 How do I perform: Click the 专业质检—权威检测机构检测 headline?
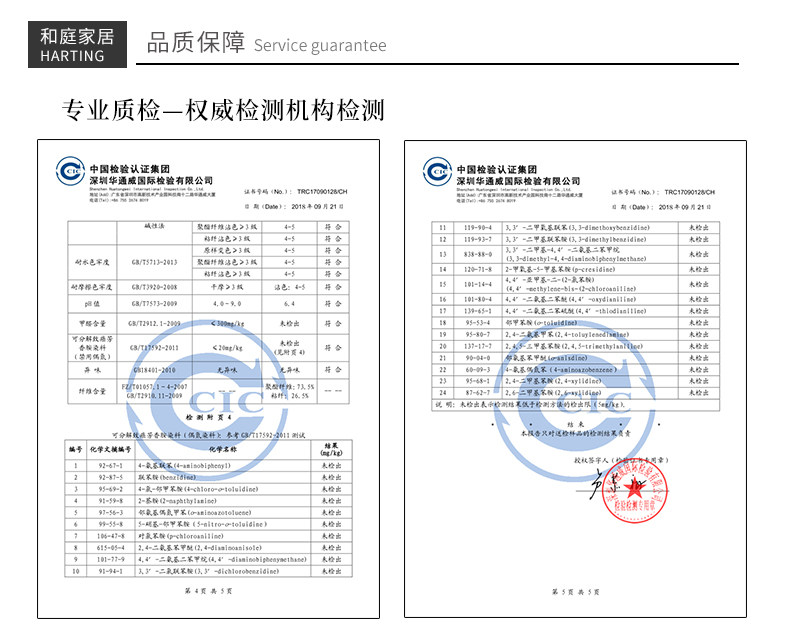click(x=223, y=110)
